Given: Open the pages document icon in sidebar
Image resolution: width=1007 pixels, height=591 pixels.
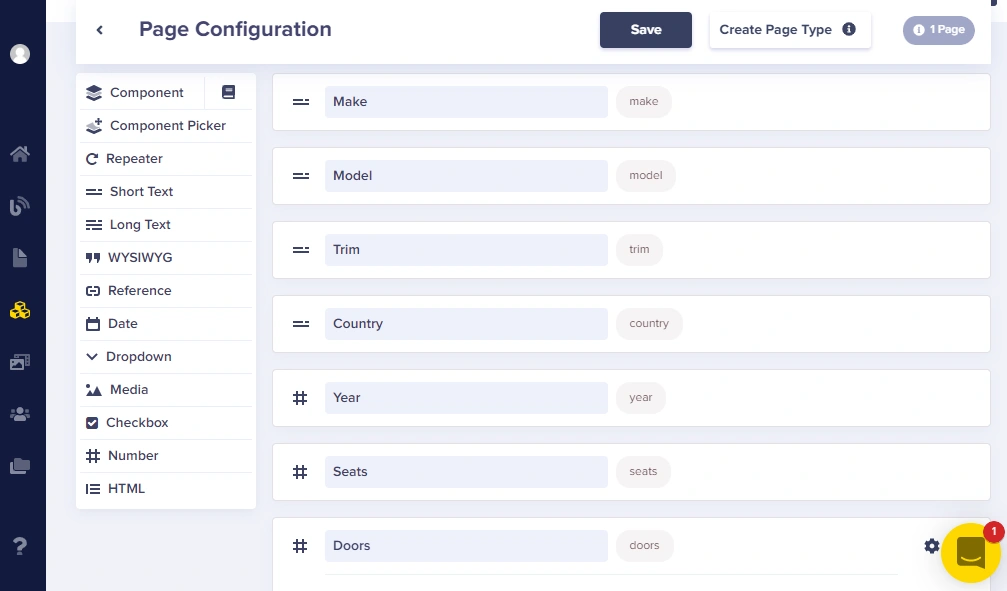Looking at the screenshot, I should [20, 258].
